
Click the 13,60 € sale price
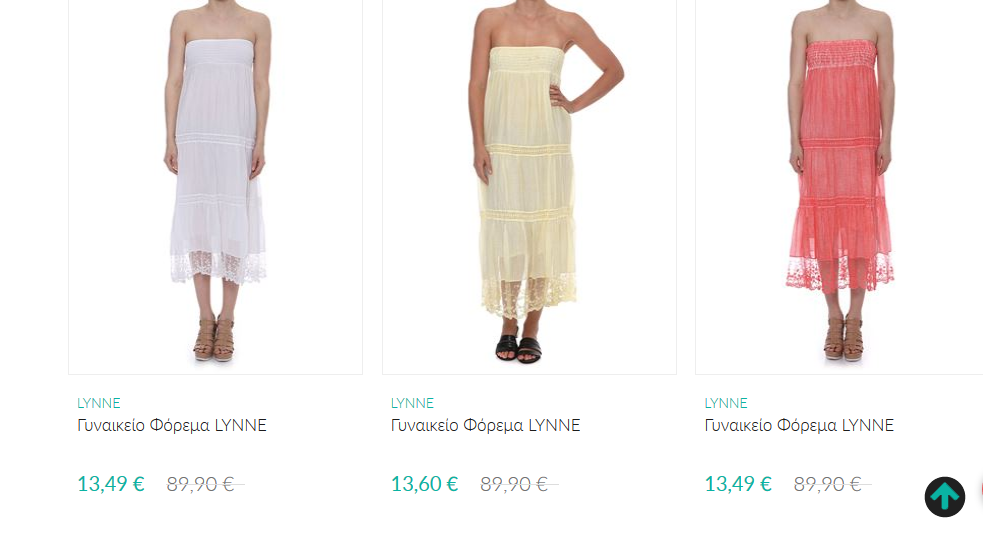424,484
